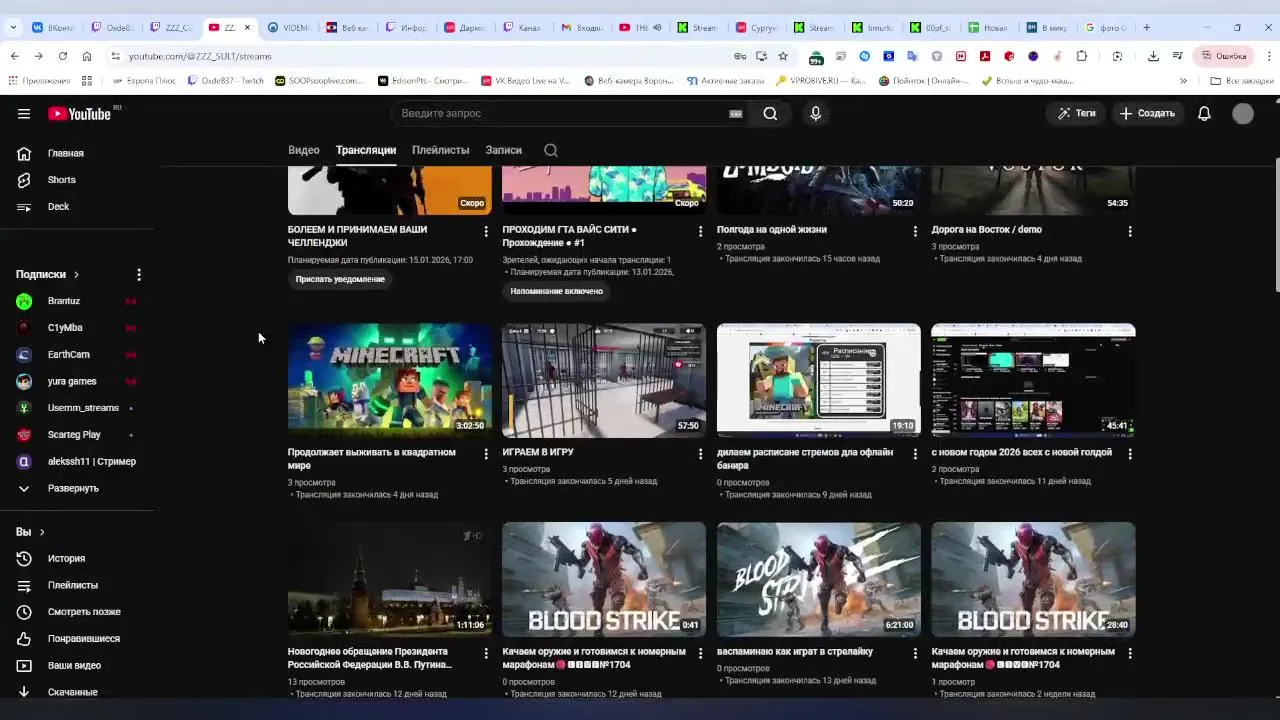Click the search magnifier button

point(770,114)
